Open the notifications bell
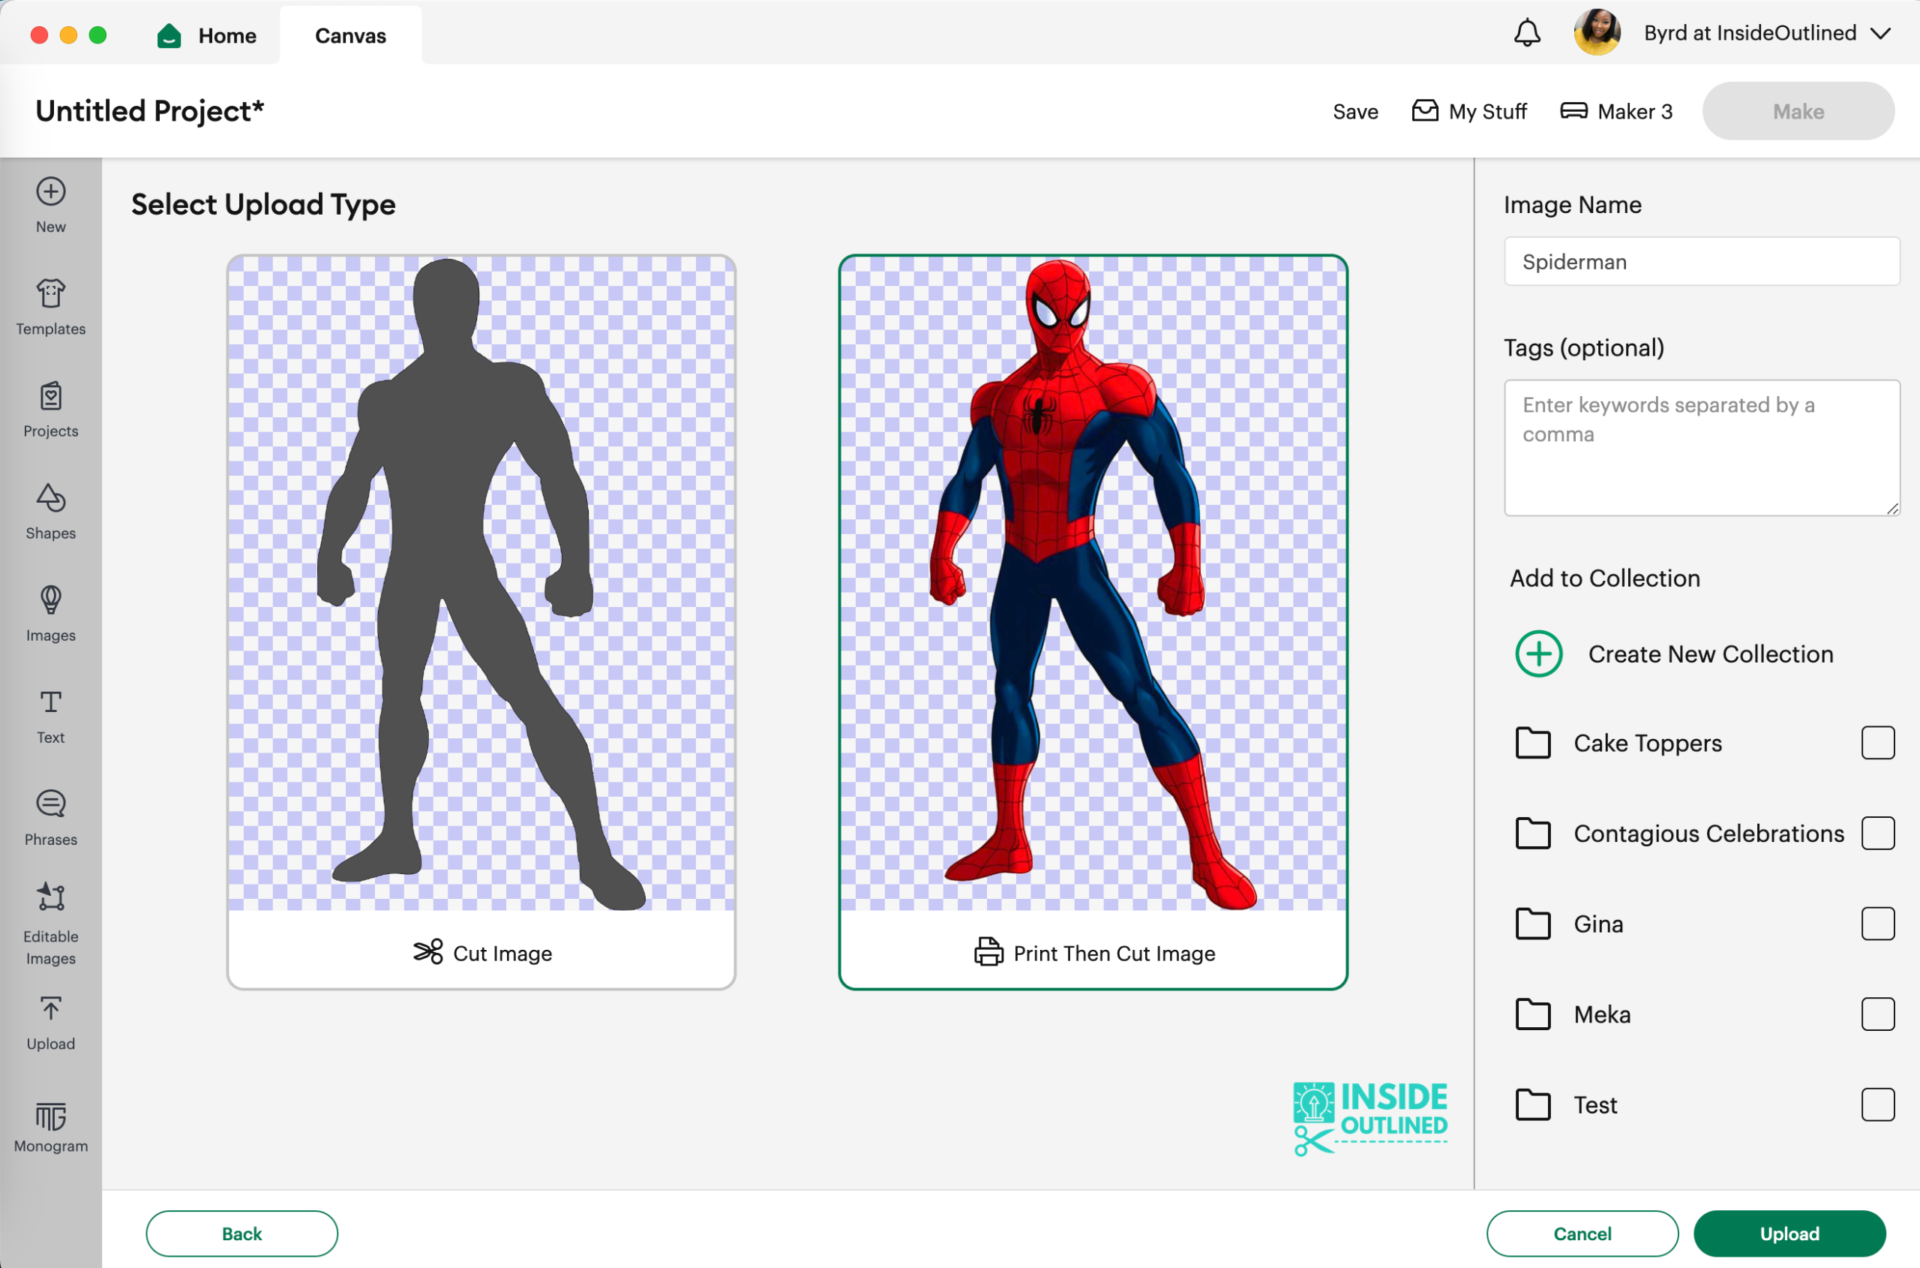Image resolution: width=1920 pixels, height=1268 pixels. pyautogui.click(x=1526, y=32)
